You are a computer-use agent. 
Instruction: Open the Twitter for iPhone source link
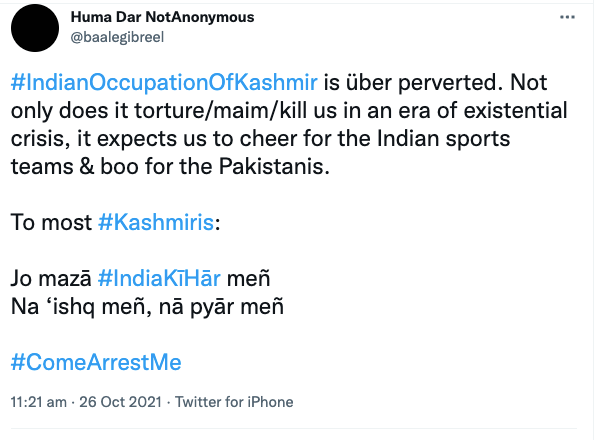click(235, 402)
